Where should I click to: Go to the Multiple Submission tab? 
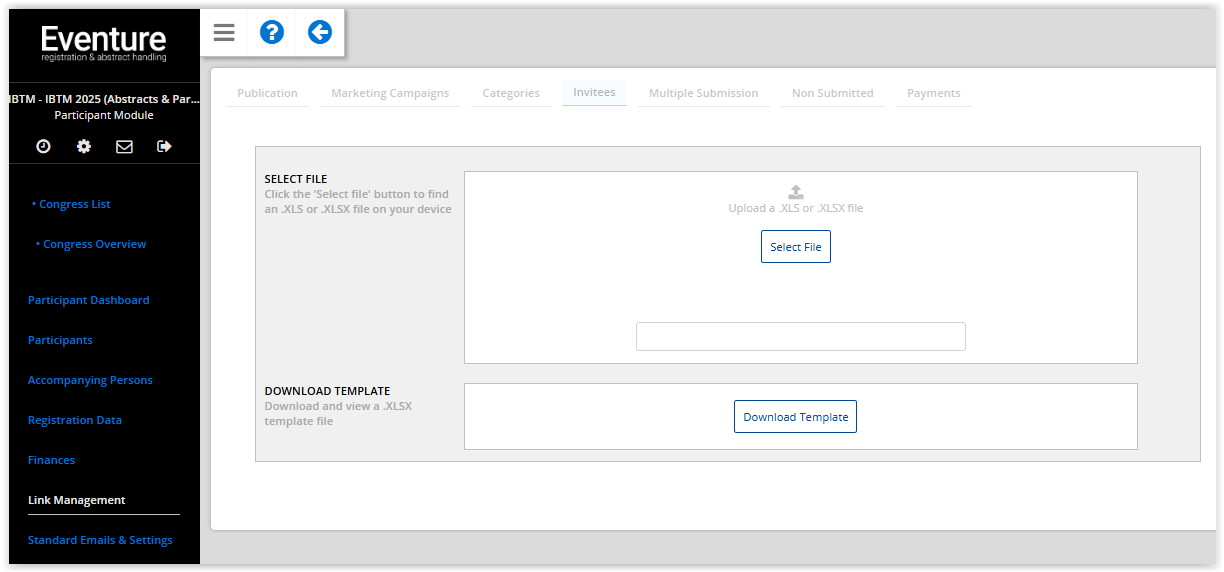point(703,93)
